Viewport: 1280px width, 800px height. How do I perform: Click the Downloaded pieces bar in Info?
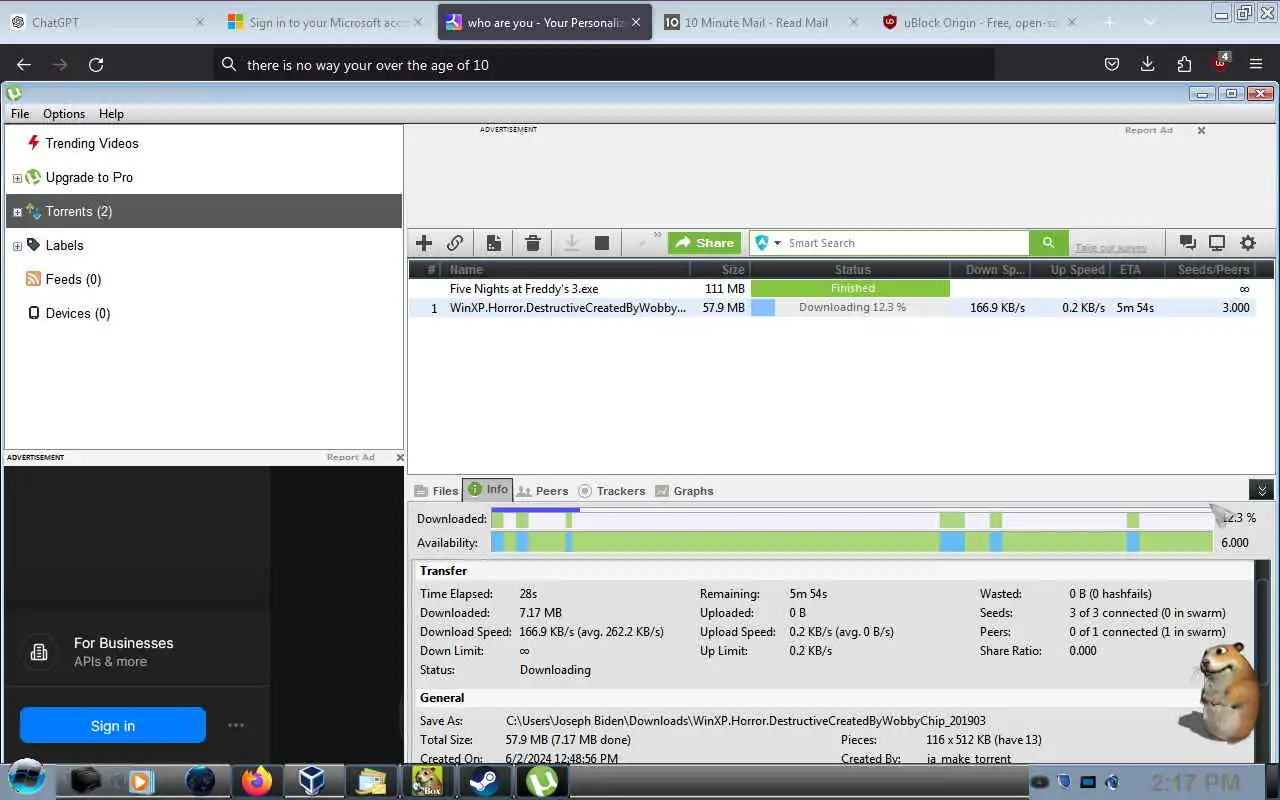click(x=851, y=519)
